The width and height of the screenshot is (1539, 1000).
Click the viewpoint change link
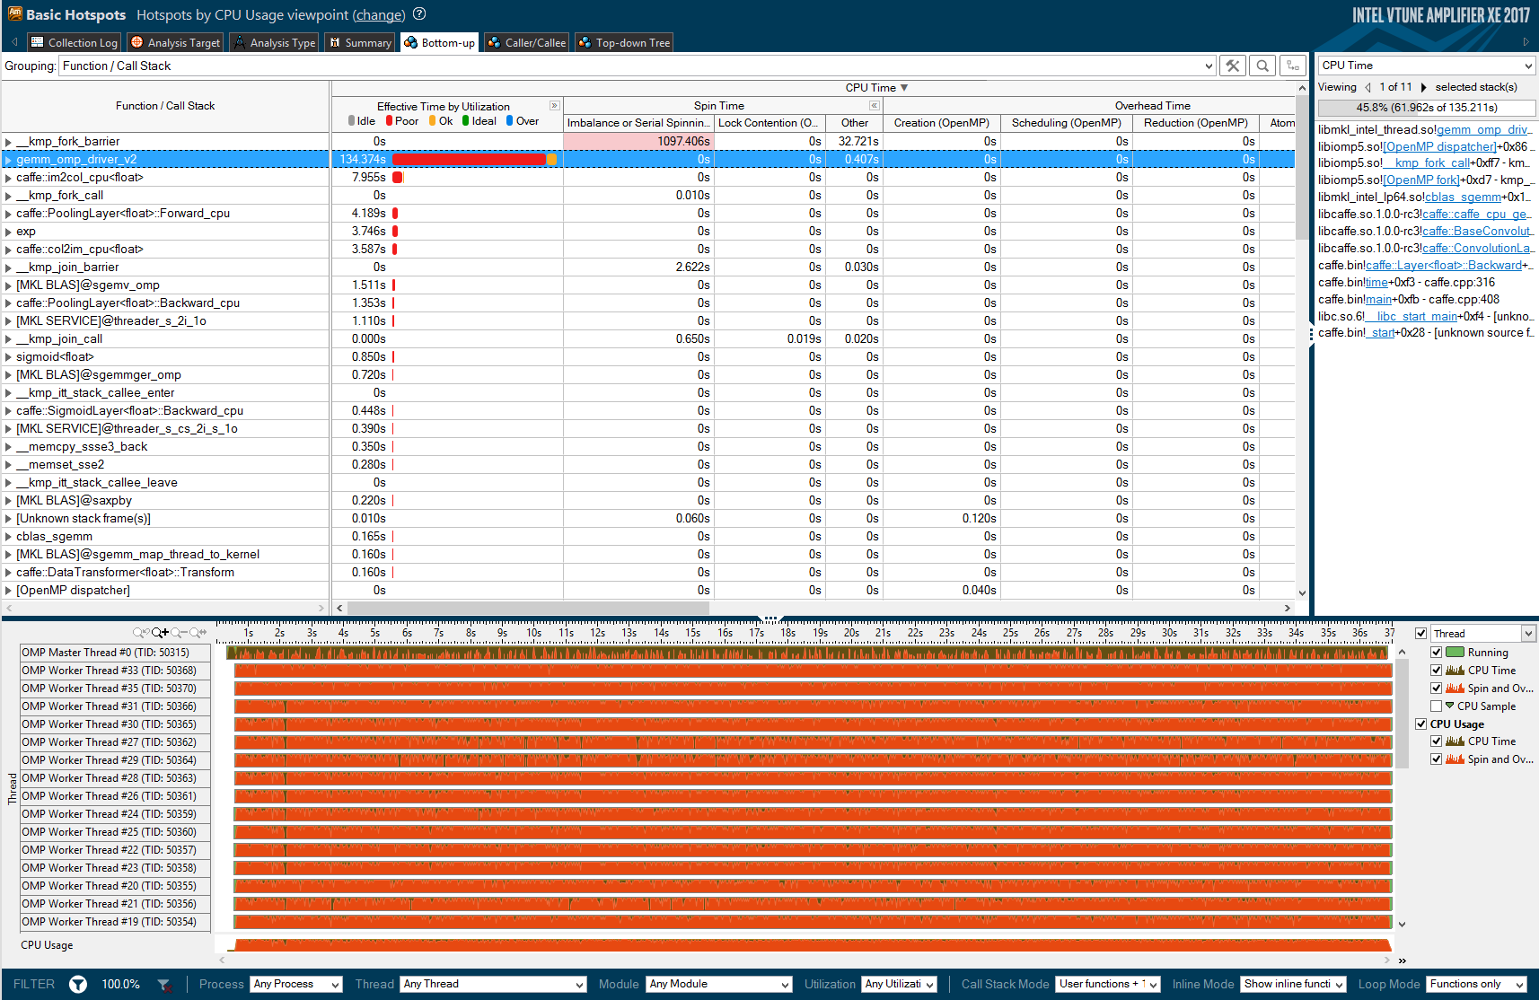tap(379, 15)
